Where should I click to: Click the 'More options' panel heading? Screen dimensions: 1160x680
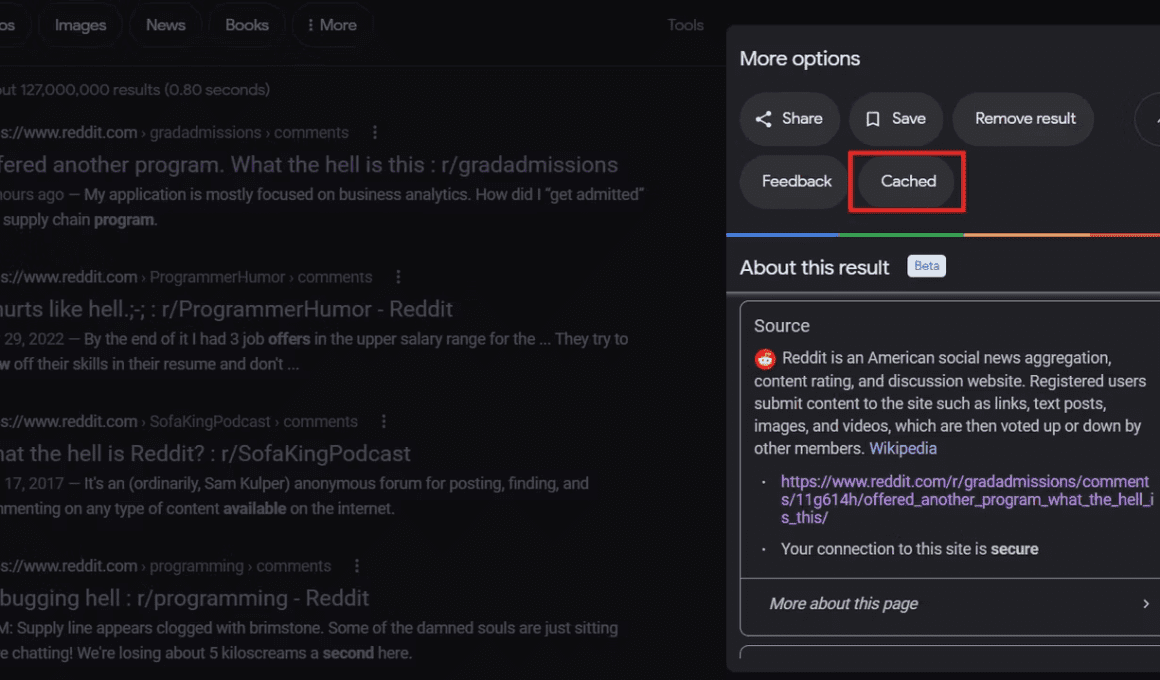800,58
